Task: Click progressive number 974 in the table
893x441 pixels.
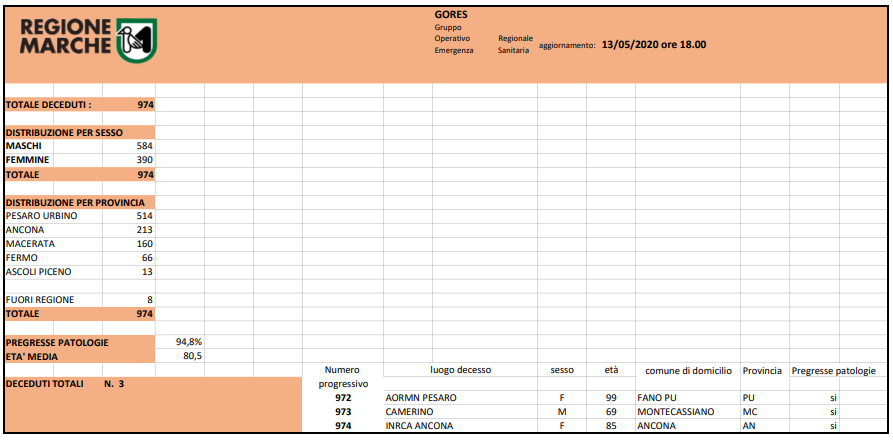Action: [343, 426]
